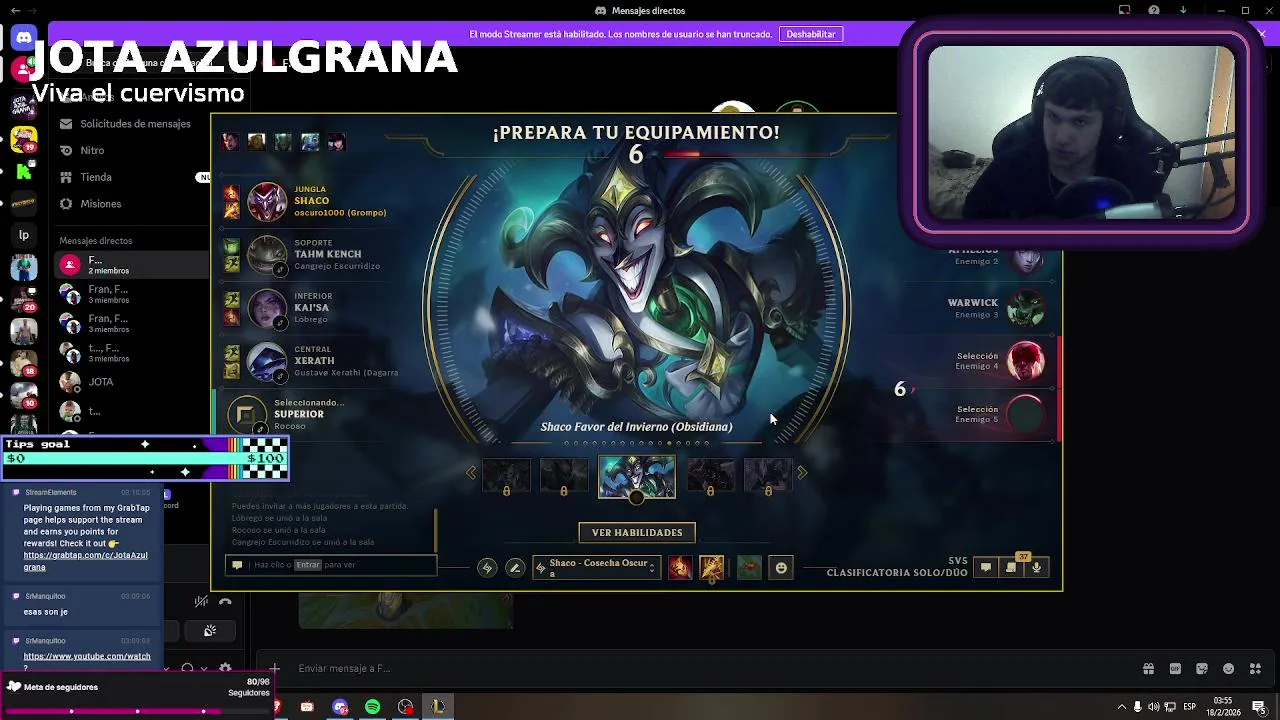Image resolution: width=1280 pixels, height=720 pixels.
Task: Open the Discord sticker picker
Action: tap(1202, 668)
